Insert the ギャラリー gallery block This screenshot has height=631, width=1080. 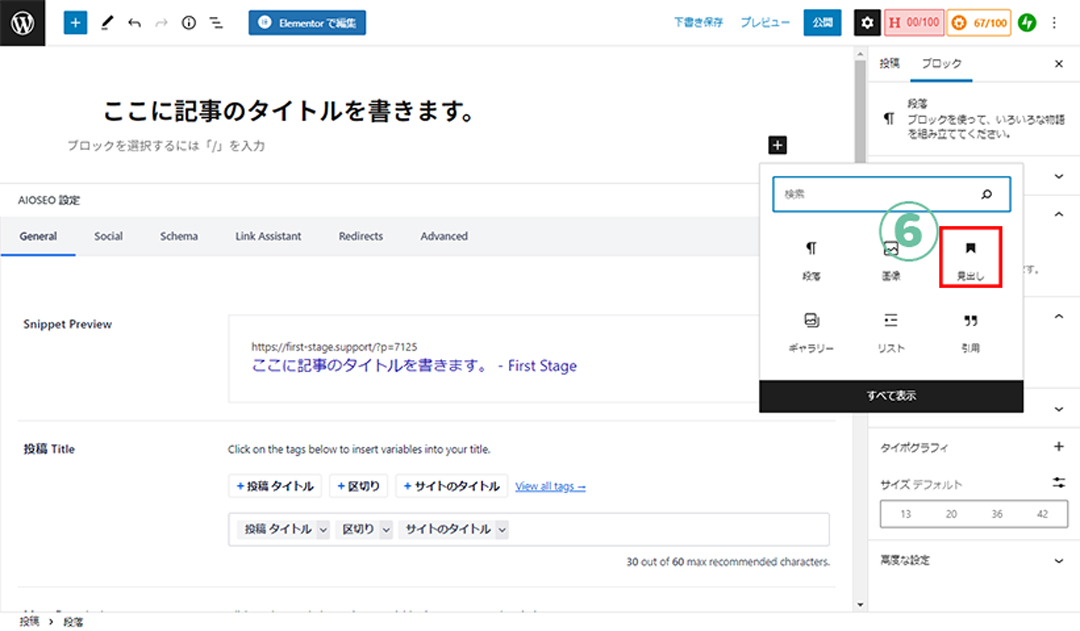[810, 331]
